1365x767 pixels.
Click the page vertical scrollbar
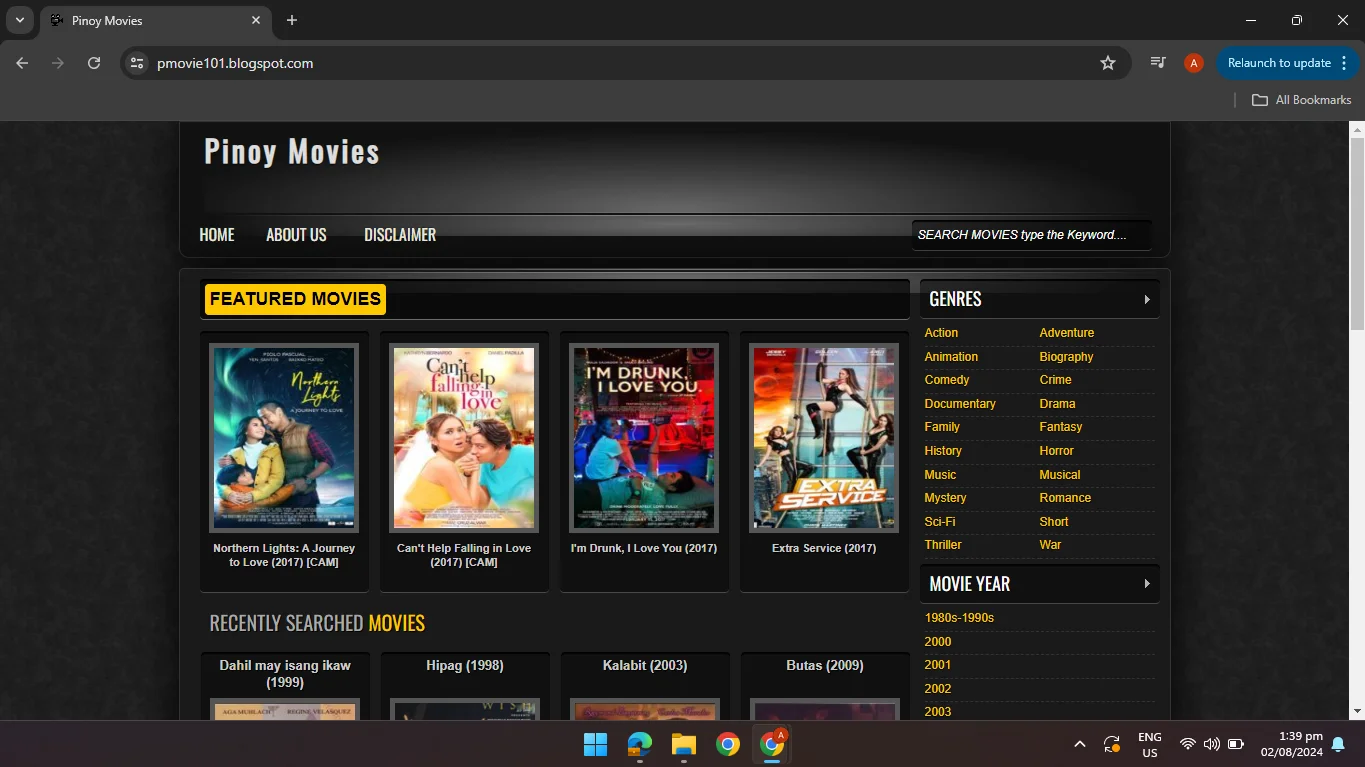coord(1357,233)
